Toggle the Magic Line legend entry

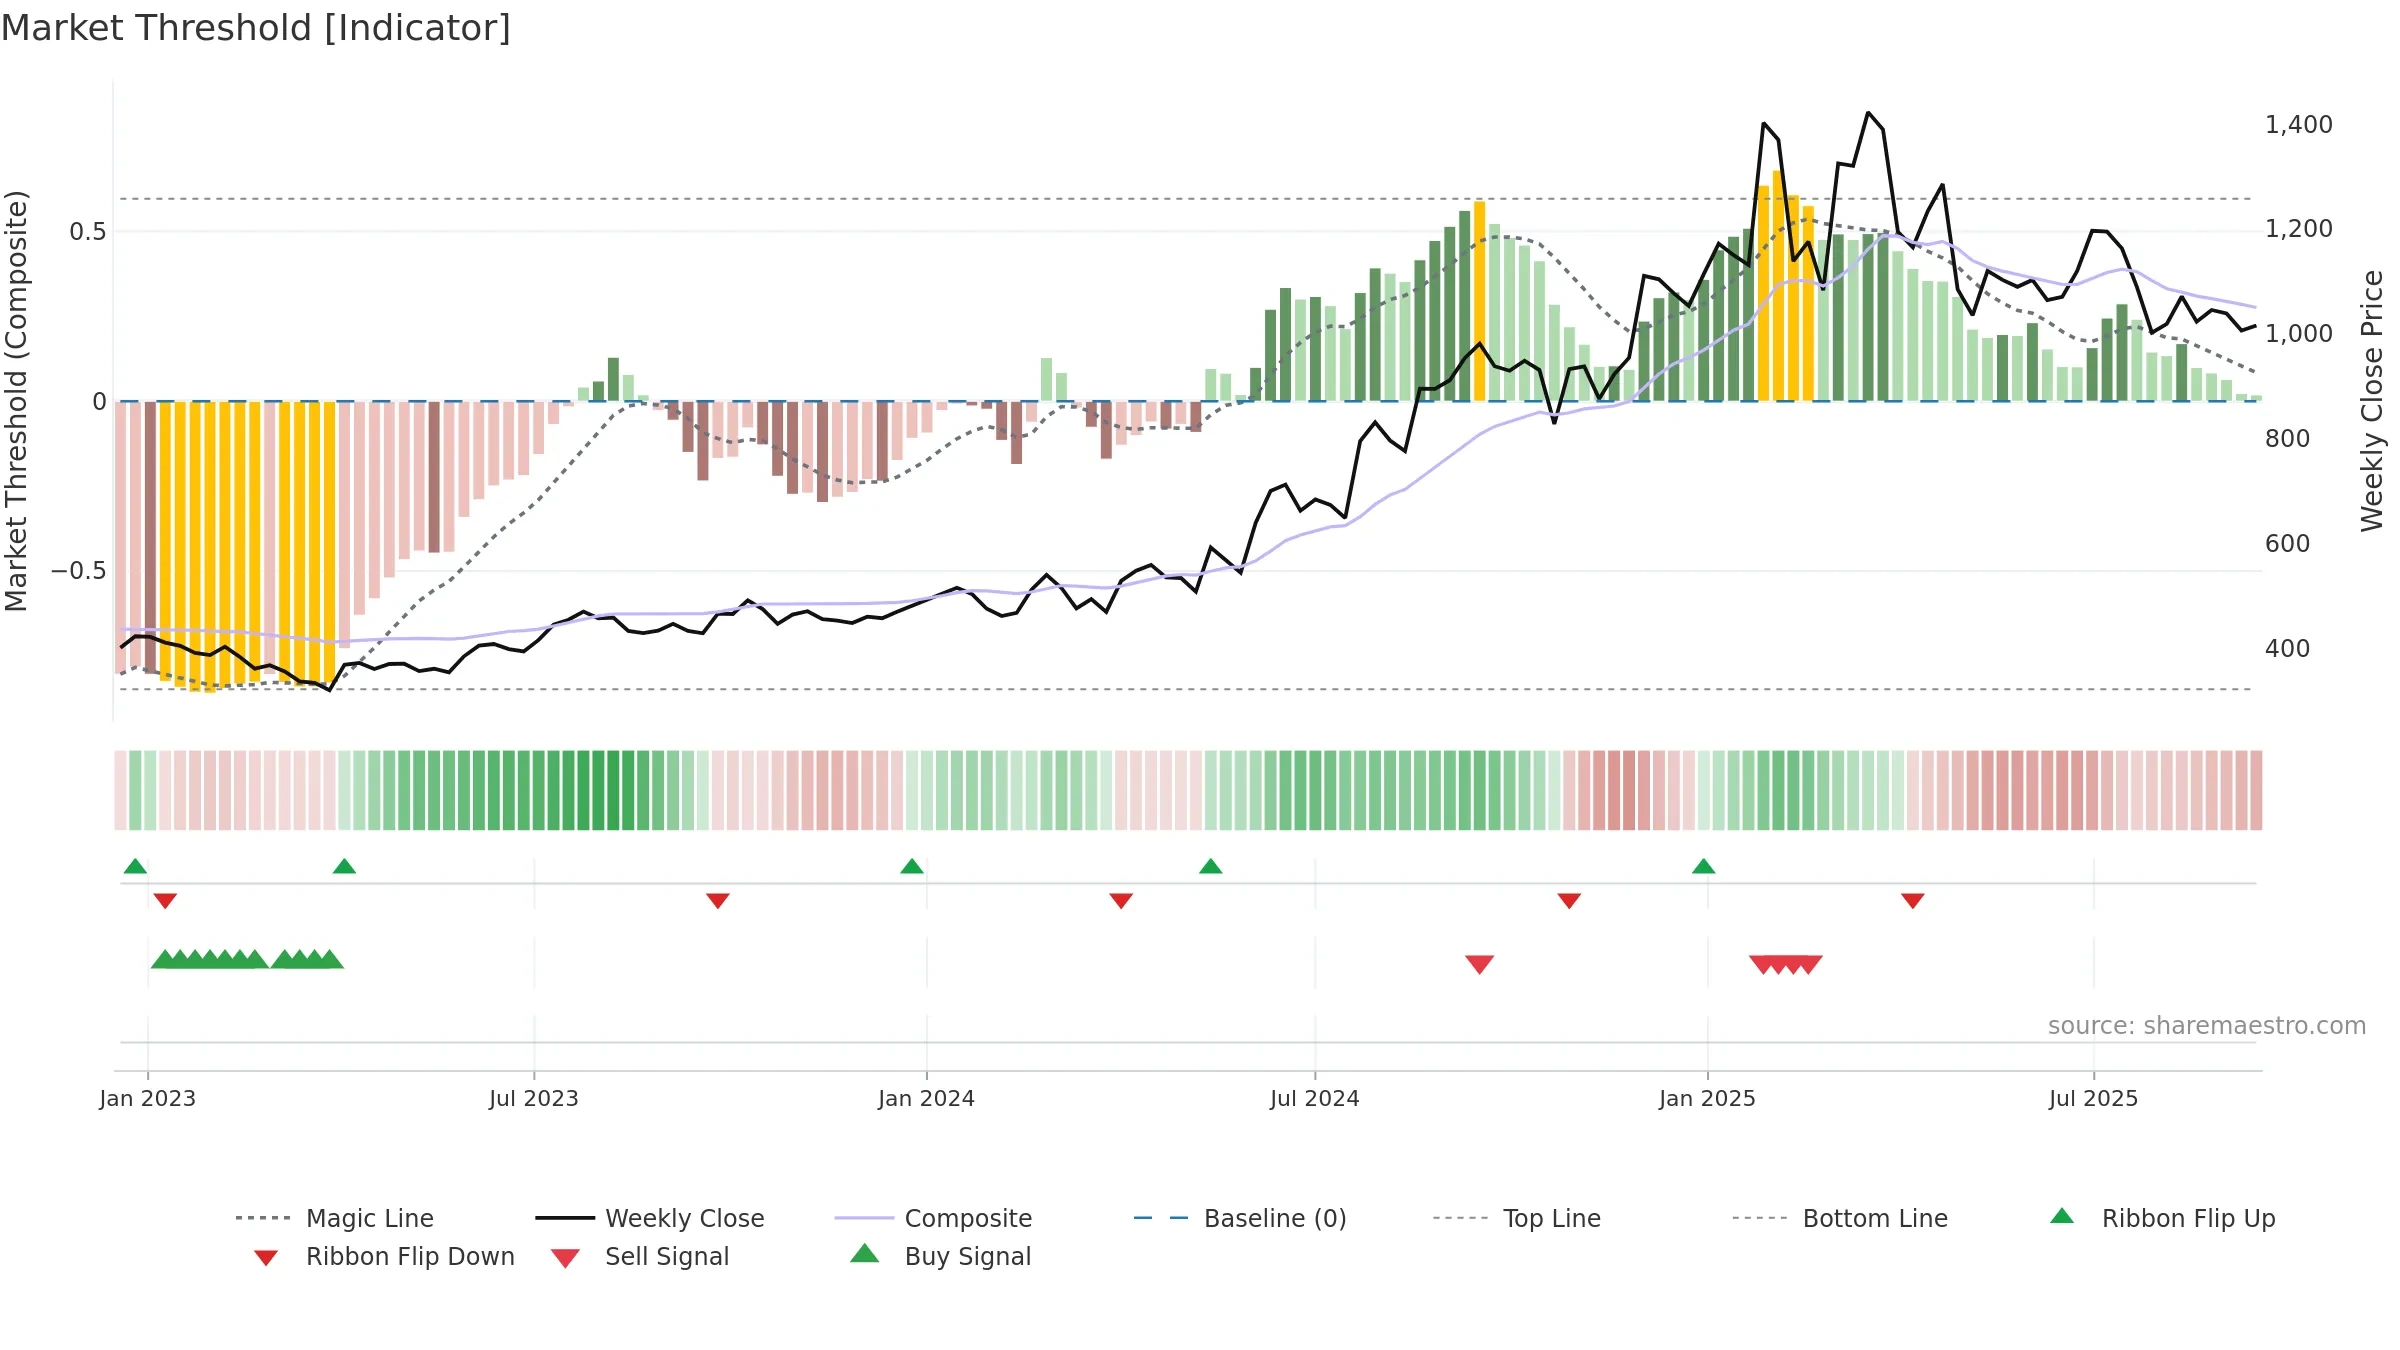(334, 1218)
